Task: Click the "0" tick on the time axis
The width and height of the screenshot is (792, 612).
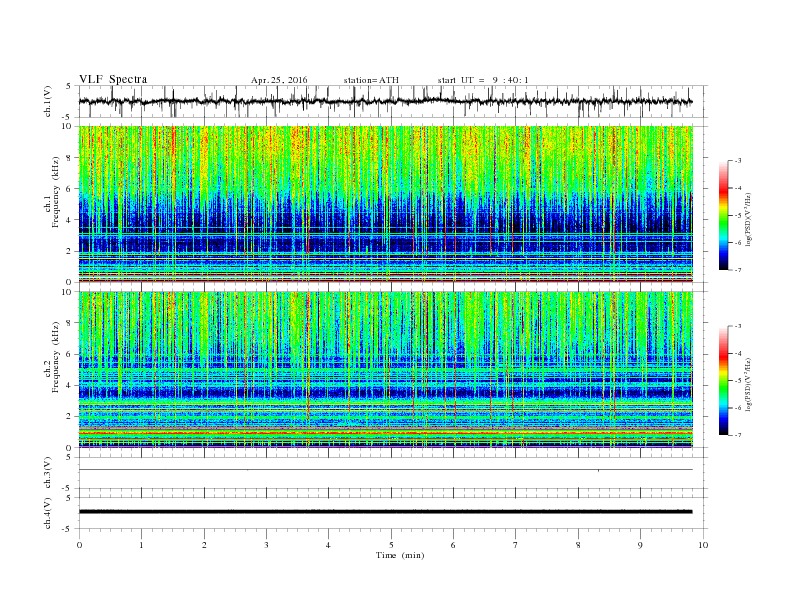Action: pyautogui.click(x=79, y=545)
